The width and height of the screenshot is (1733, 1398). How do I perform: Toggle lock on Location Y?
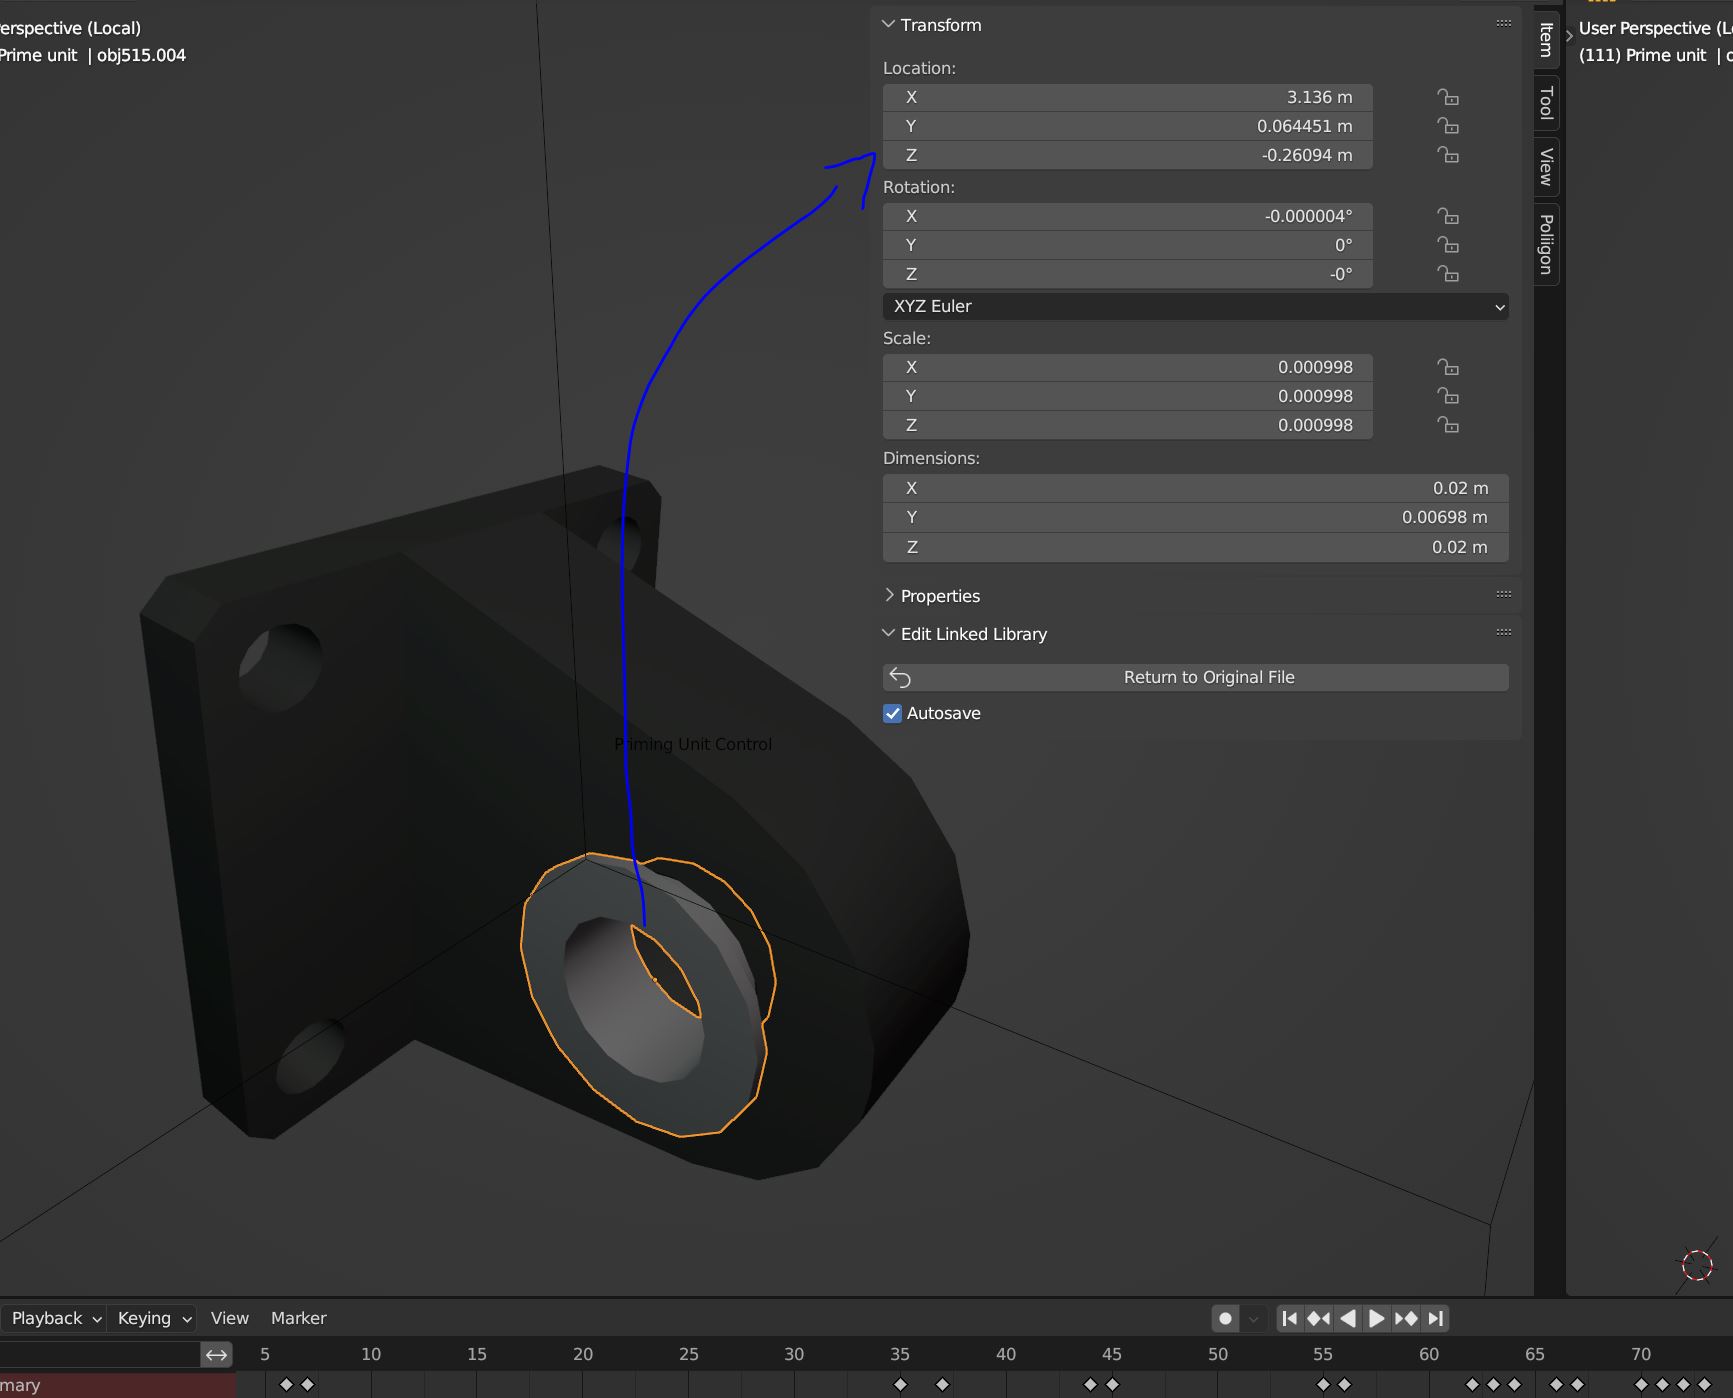[x=1448, y=126]
